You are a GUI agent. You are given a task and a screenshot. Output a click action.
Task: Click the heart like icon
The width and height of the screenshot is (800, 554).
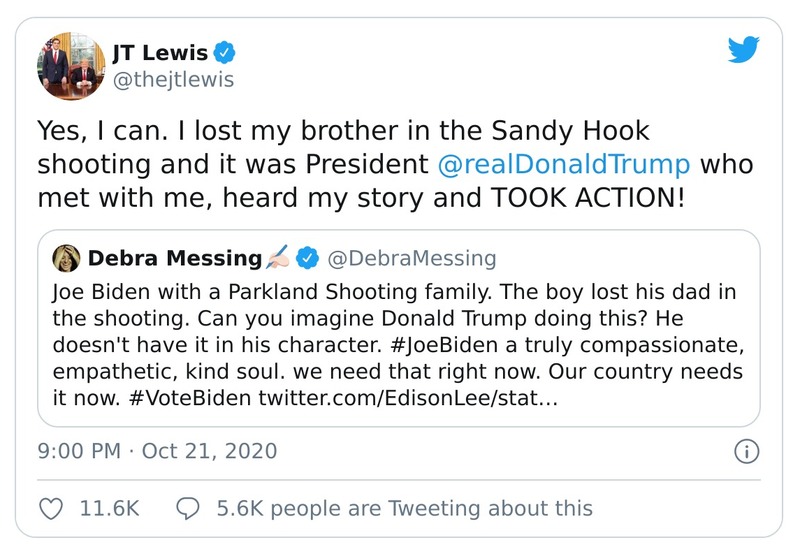tap(50, 508)
